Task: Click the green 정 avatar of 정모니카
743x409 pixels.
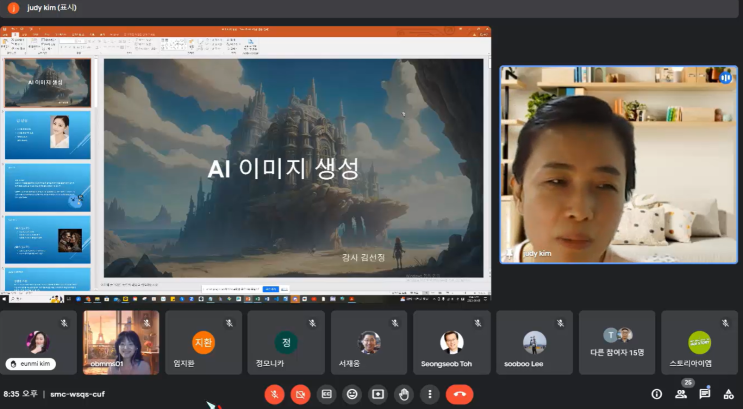Action: (286, 342)
